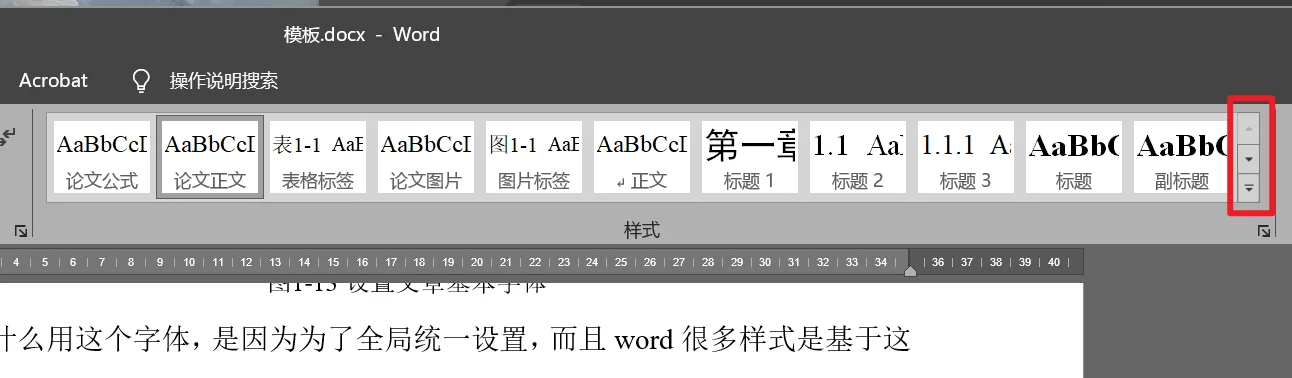Click the 操作说明搜索 search box
The height and width of the screenshot is (378, 1292).
224,81
